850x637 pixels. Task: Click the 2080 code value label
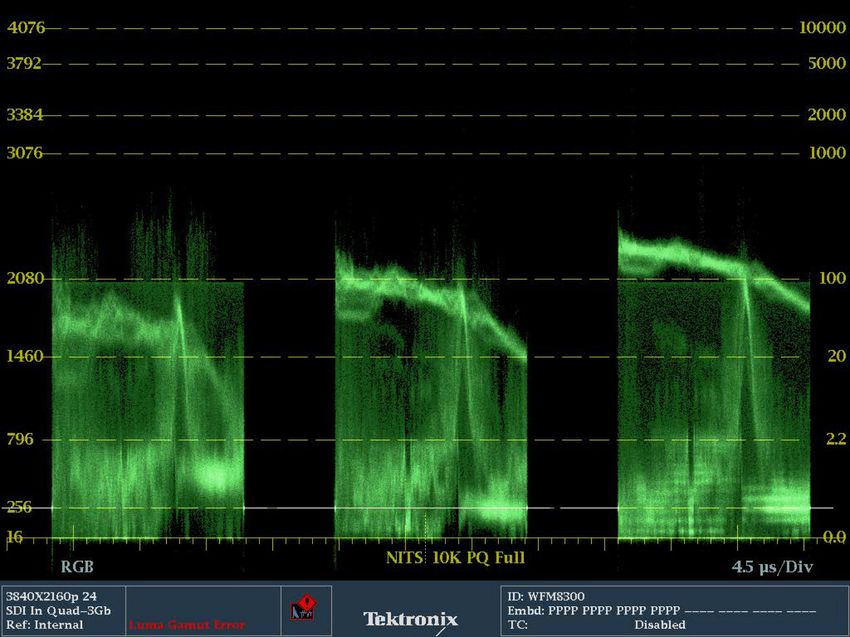pos(25,278)
